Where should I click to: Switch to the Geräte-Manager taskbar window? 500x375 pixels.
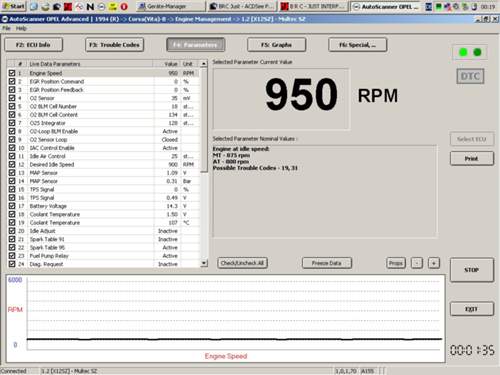[171, 6]
